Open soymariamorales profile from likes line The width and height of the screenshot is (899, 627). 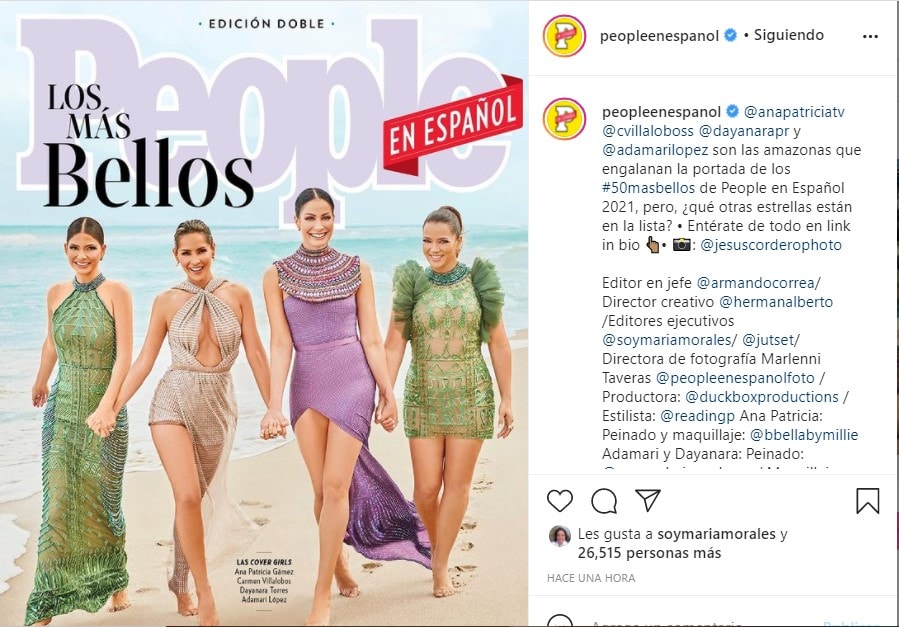pos(716,534)
